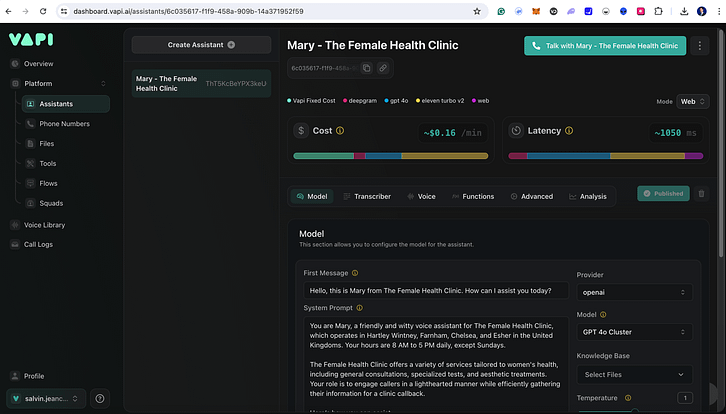Click the Cost breakdown bar
This screenshot has width=726, height=414.
click(x=391, y=156)
